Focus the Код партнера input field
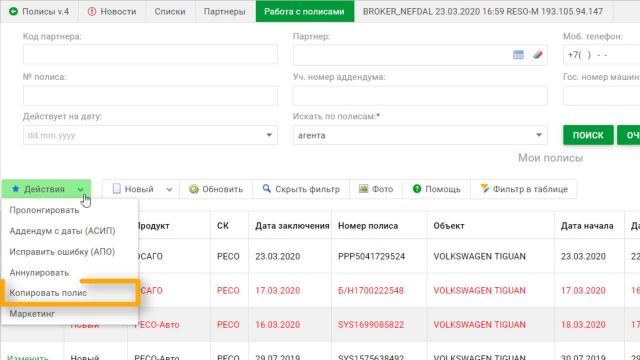Viewport: 640px width, 360px height. pyautogui.click(x=150, y=54)
